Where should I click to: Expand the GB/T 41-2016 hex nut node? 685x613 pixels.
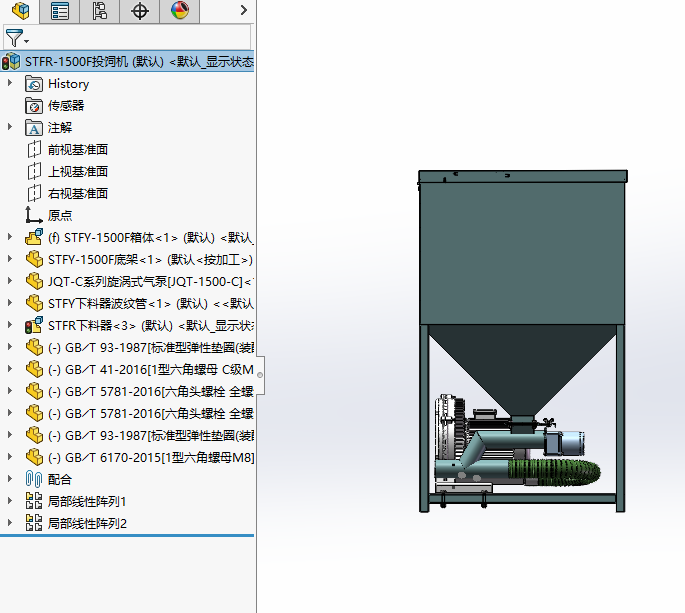point(10,369)
